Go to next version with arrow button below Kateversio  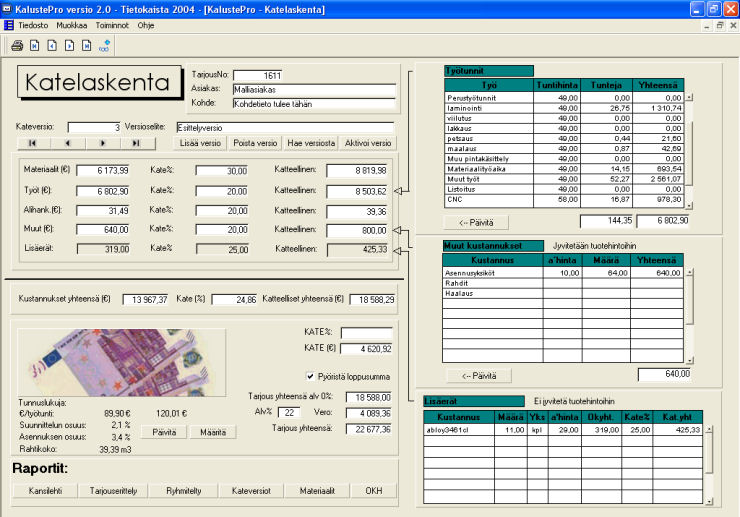pyautogui.click(x=103, y=143)
